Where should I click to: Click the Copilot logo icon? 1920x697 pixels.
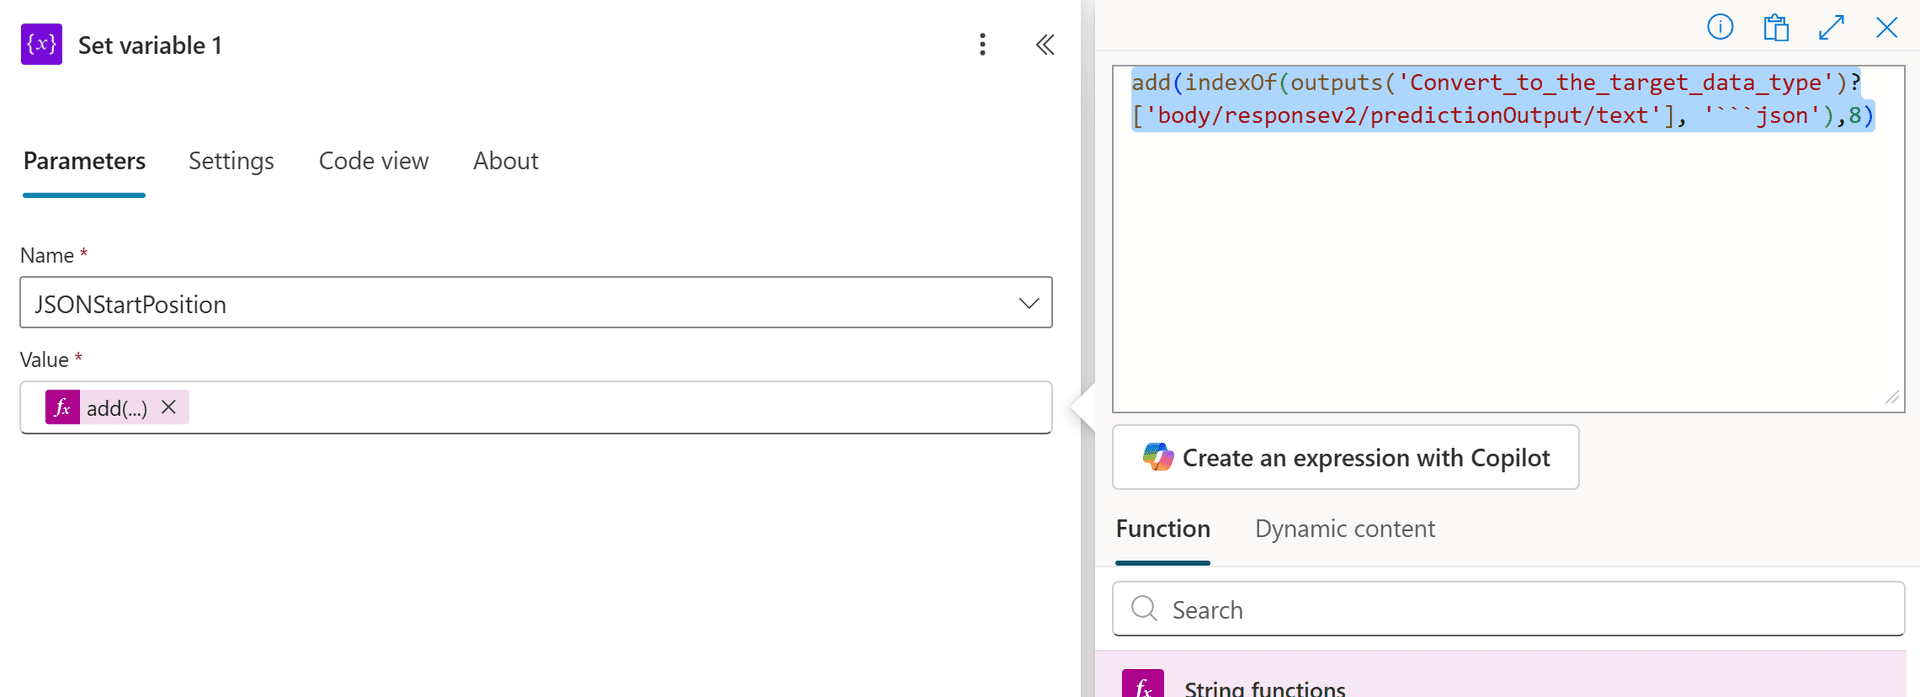coord(1158,457)
